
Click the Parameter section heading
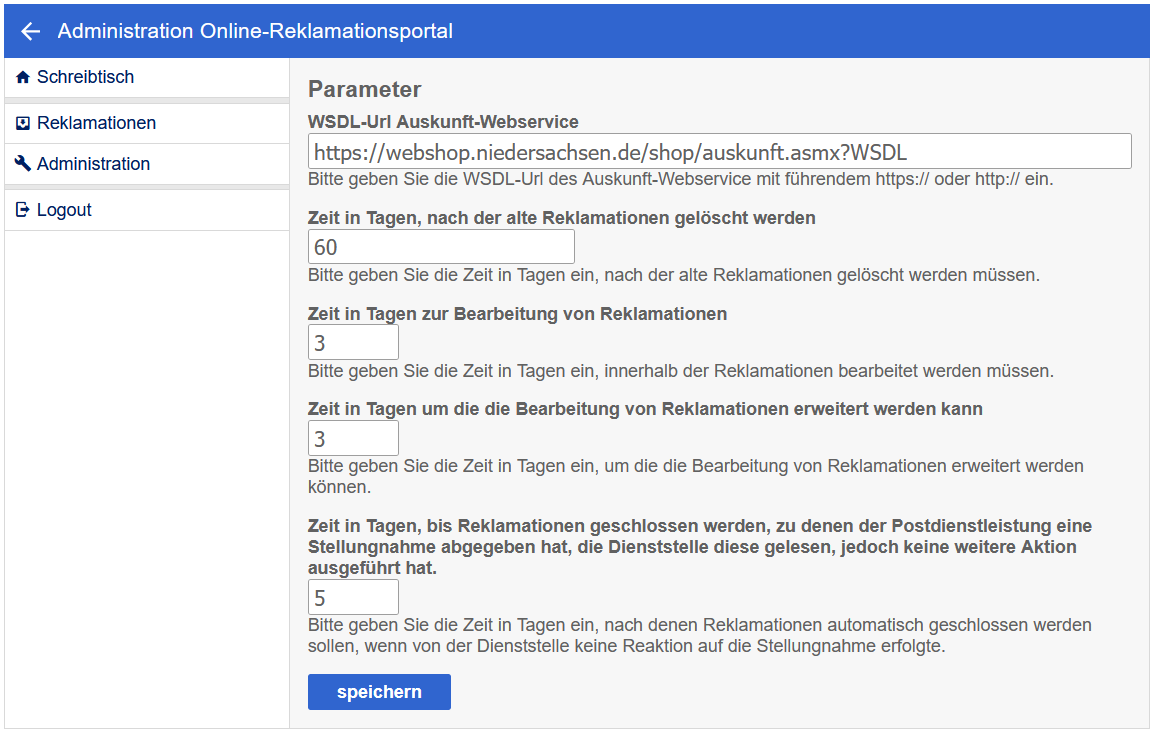[x=364, y=89]
